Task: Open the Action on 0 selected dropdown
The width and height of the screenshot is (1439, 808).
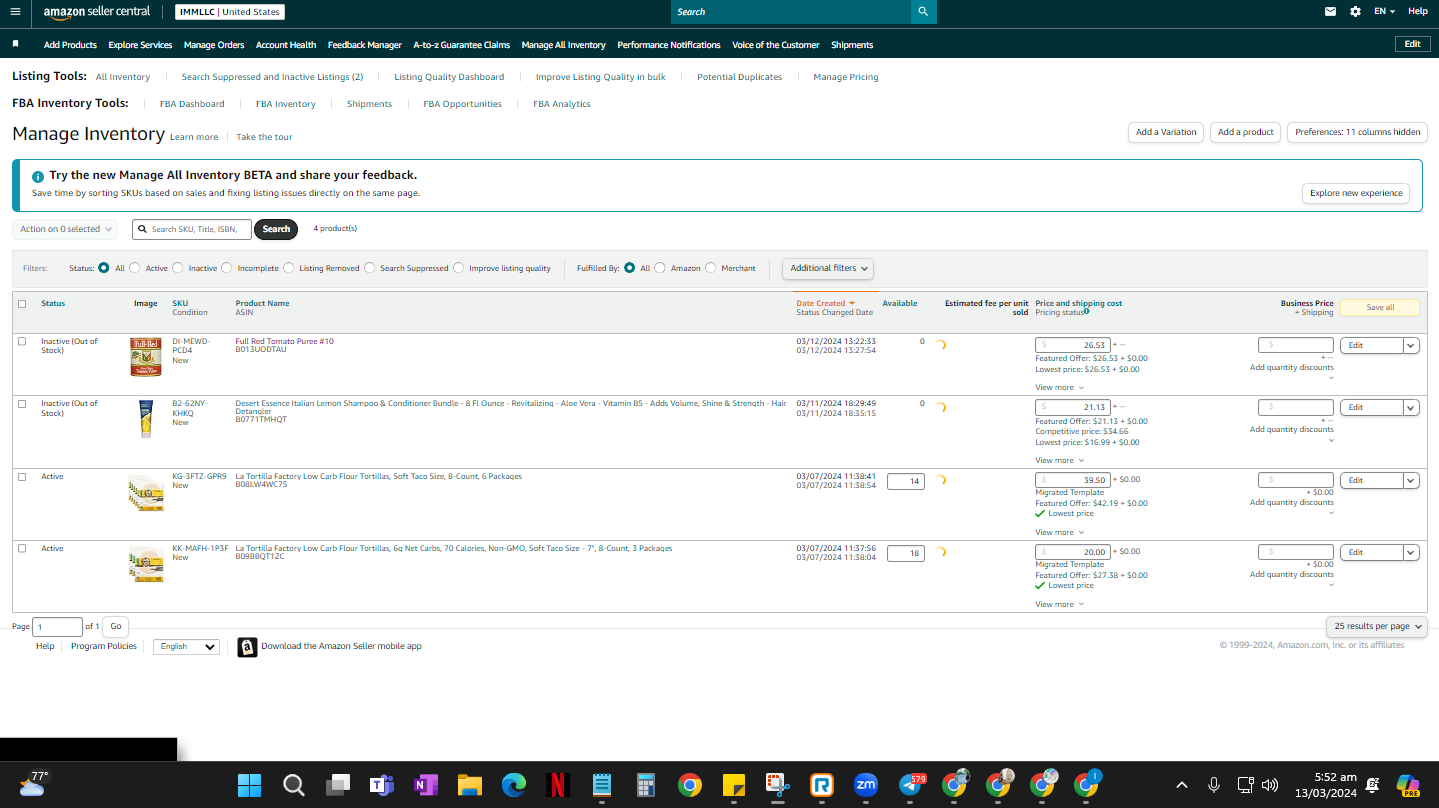Action: 66,229
